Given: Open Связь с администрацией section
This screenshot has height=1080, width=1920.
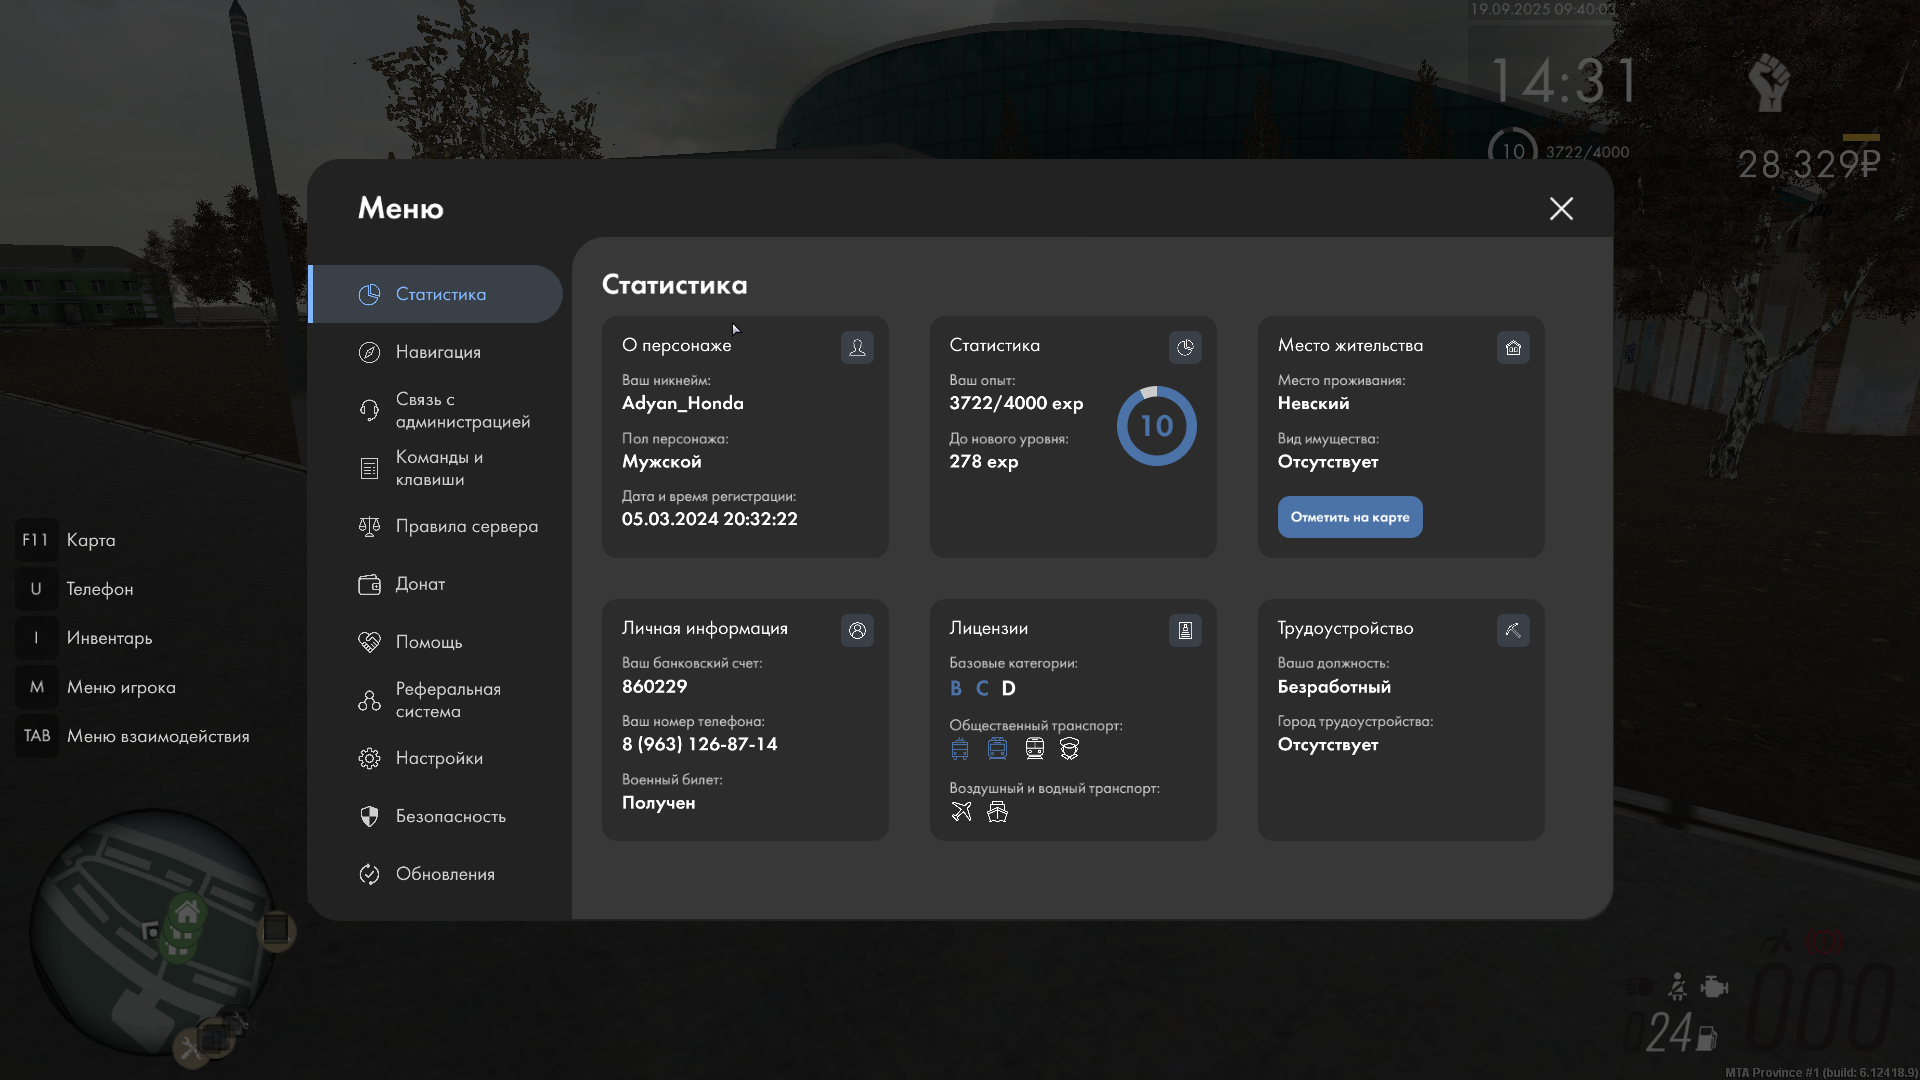Looking at the screenshot, I should click(x=462, y=410).
